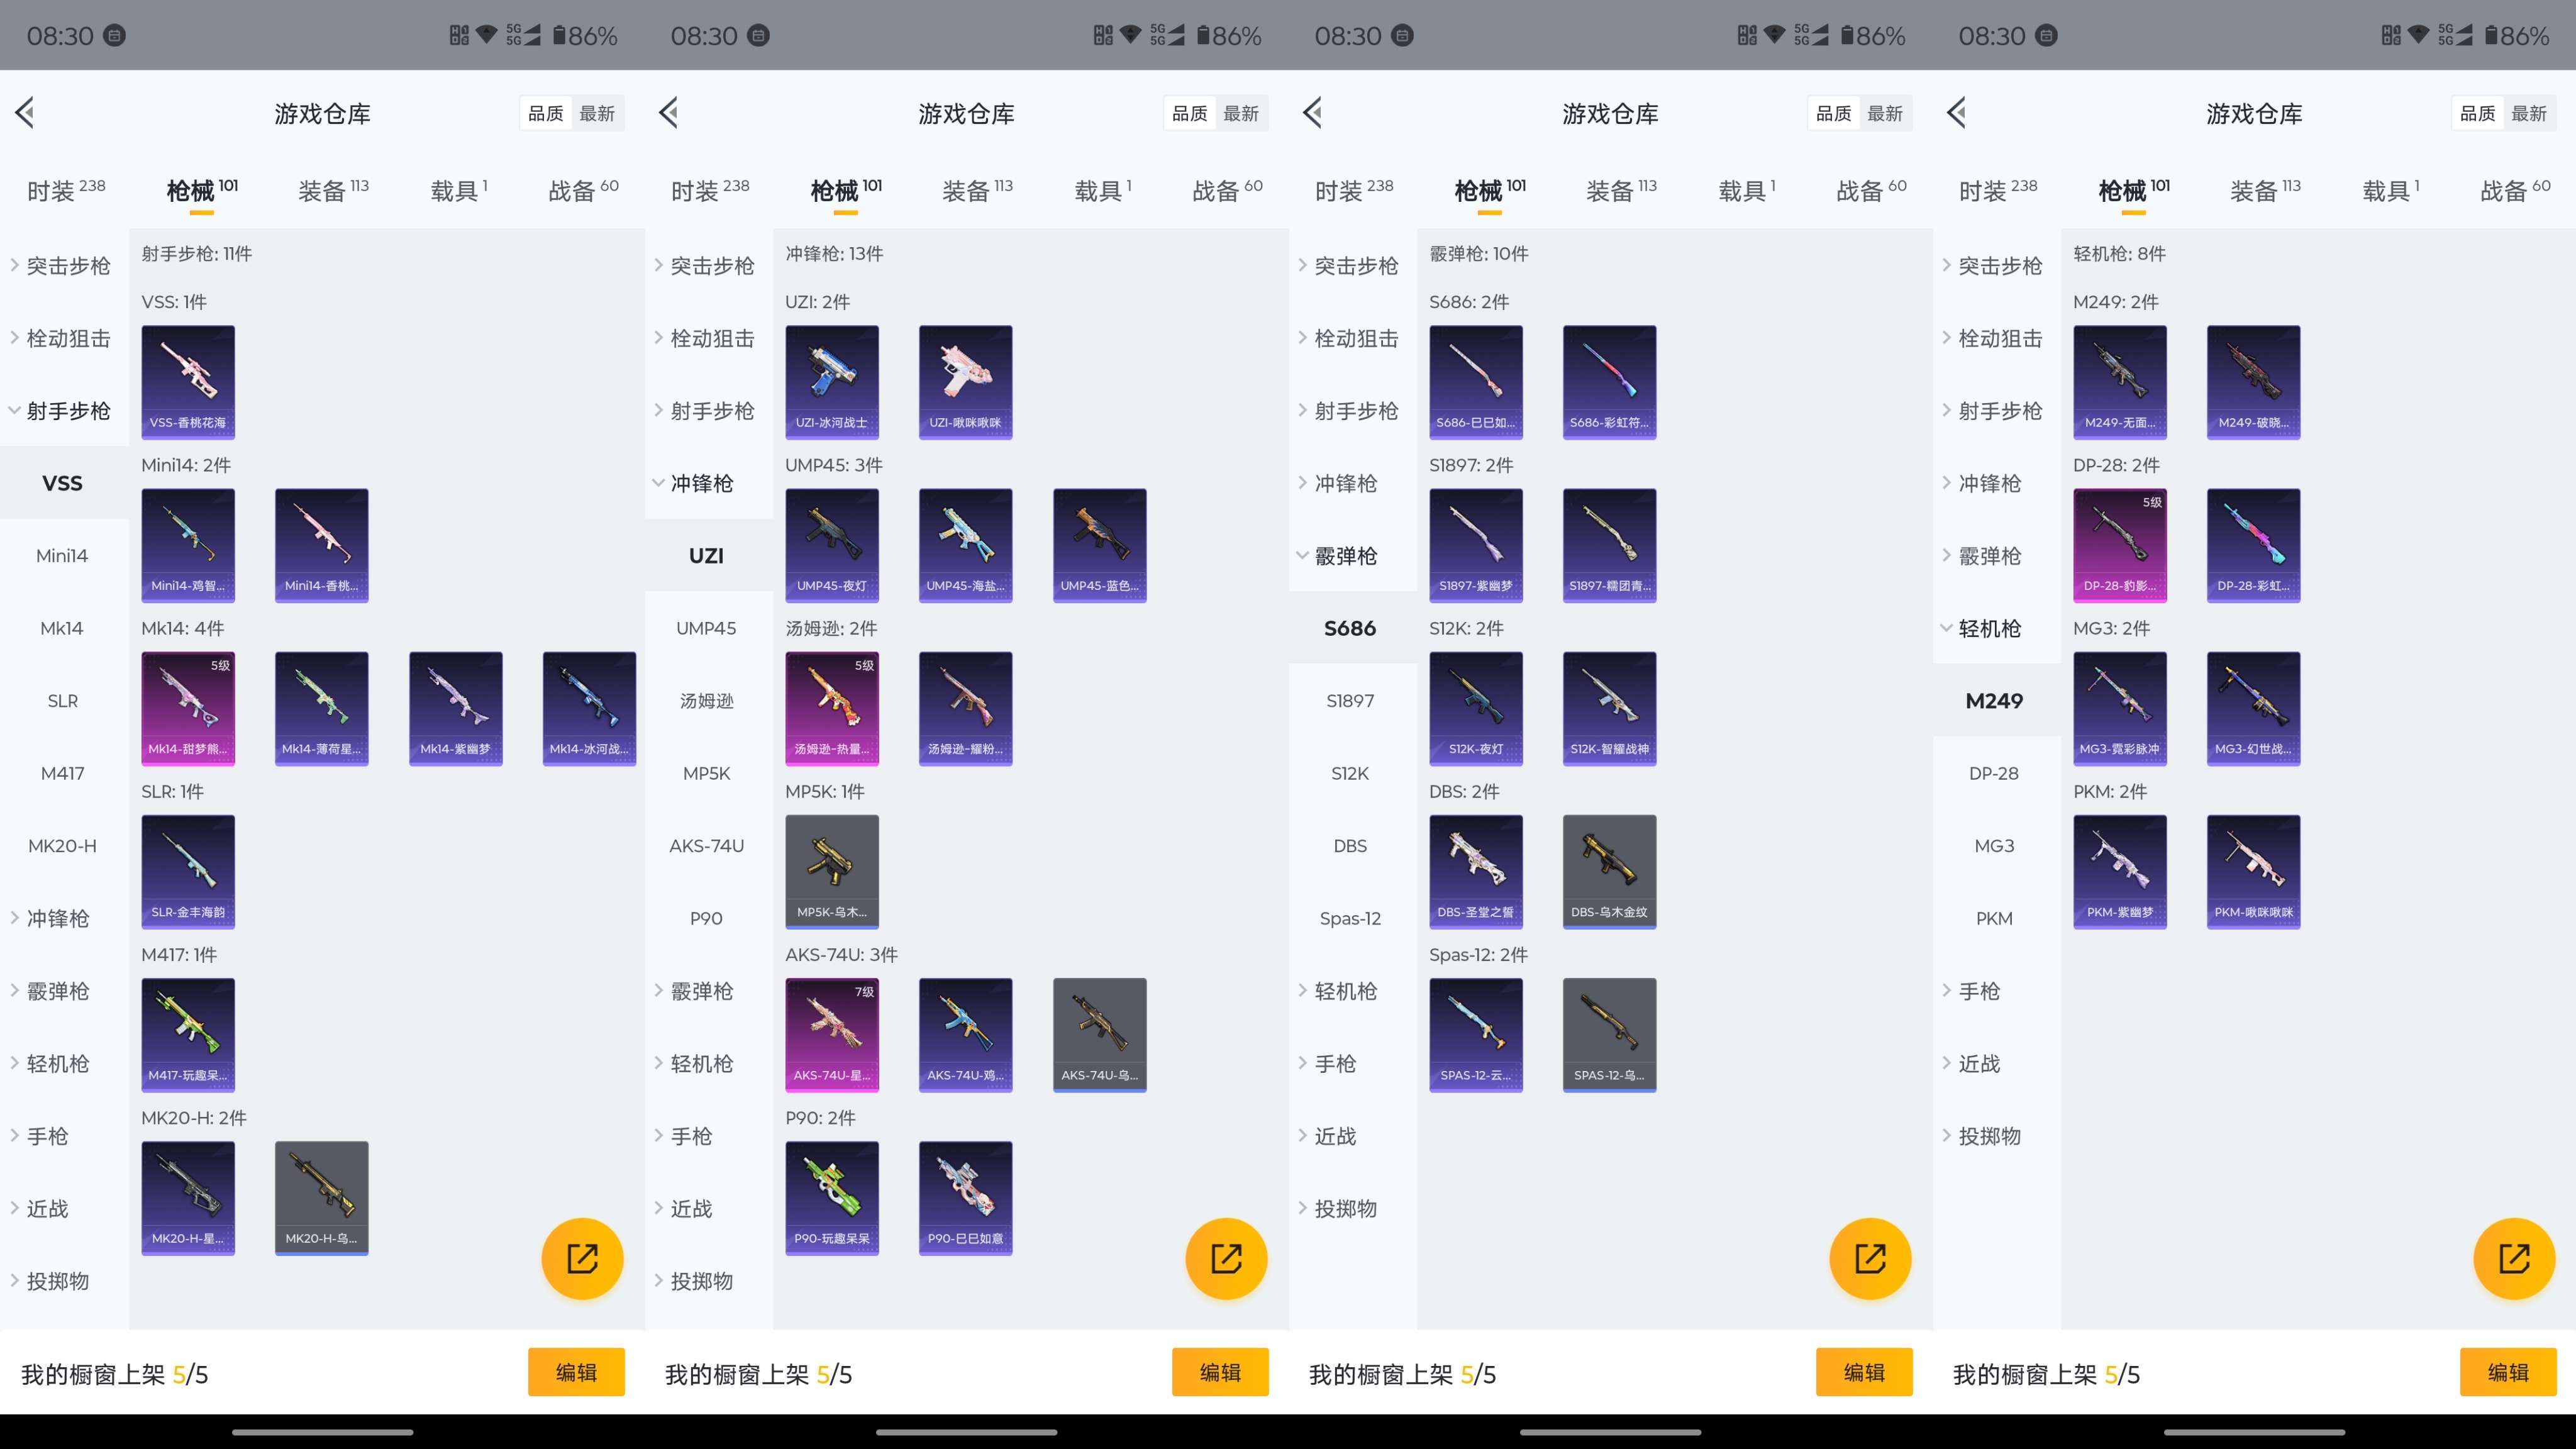
Task: Select the MP5K-乌木 submachine gun icon
Action: 831,871
